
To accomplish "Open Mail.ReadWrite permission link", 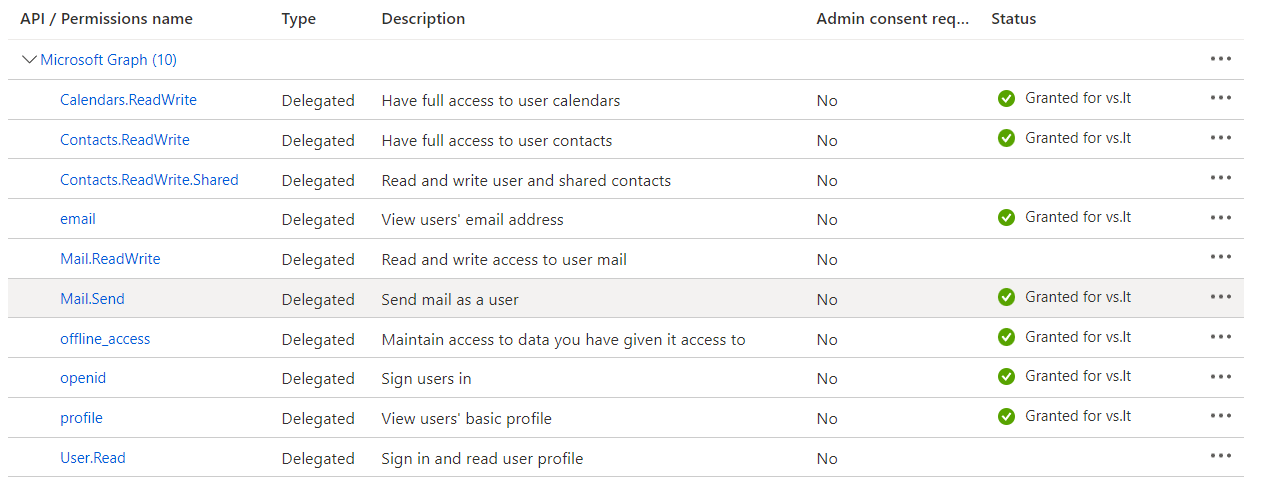I will pos(110,259).
